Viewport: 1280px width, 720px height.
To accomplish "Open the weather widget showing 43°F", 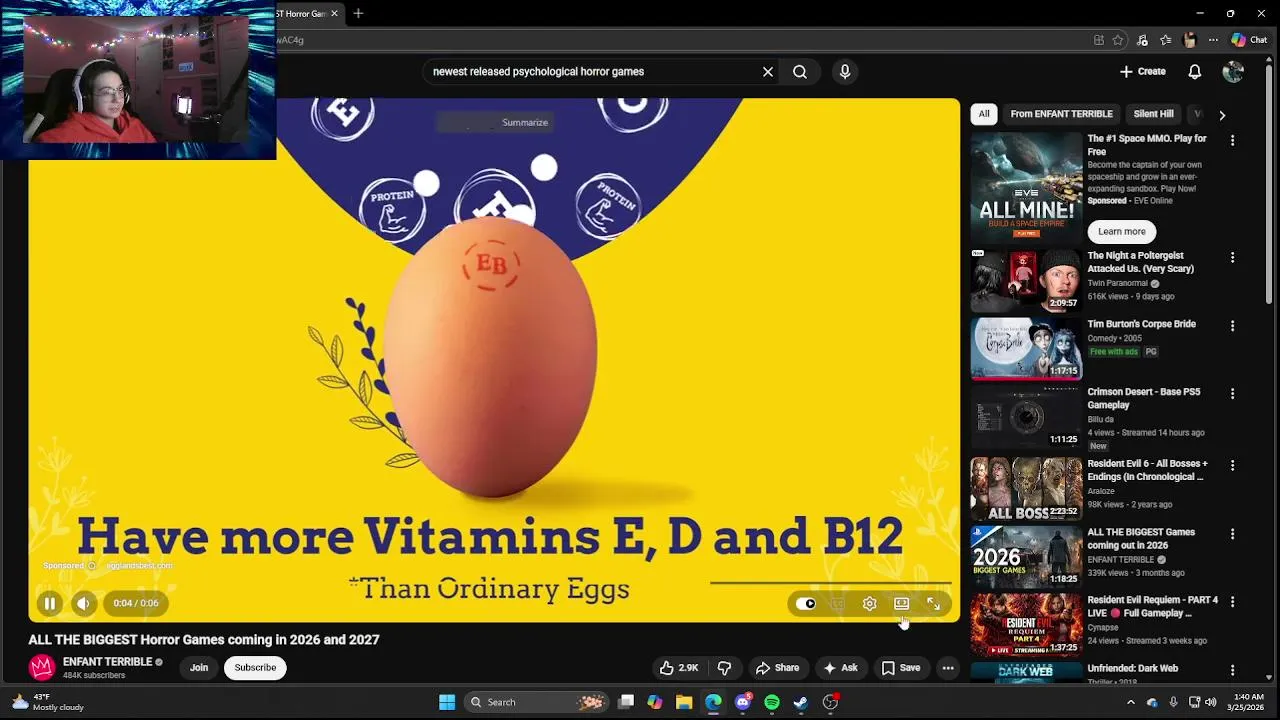I will click(x=48, y=702).
